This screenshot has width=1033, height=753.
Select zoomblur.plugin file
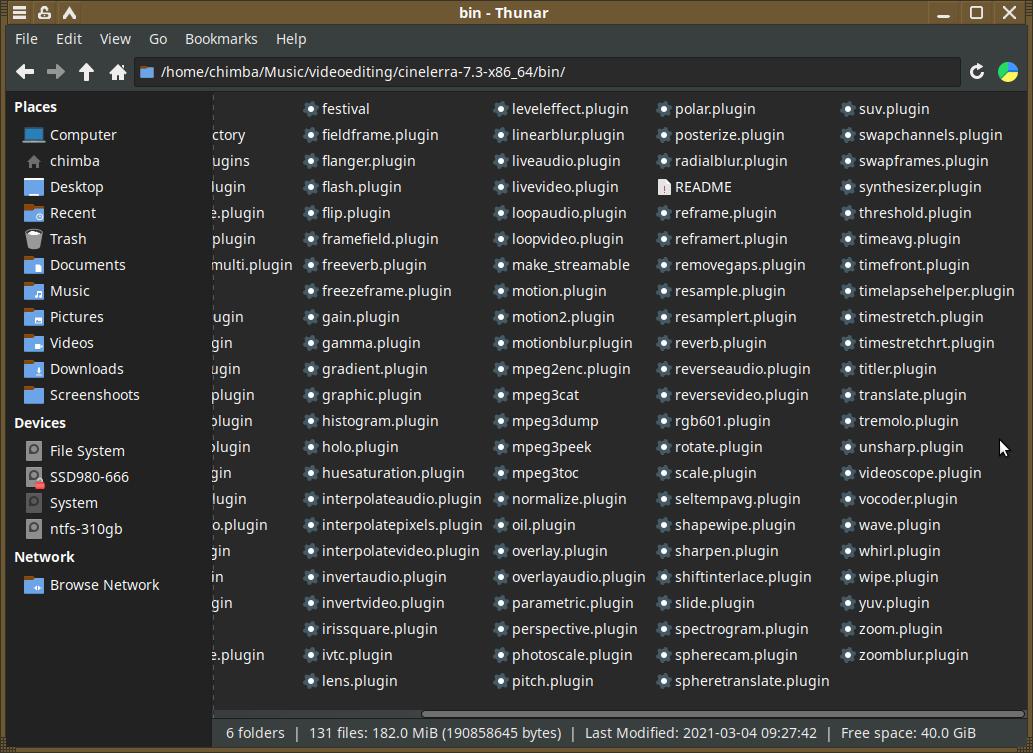905,655
